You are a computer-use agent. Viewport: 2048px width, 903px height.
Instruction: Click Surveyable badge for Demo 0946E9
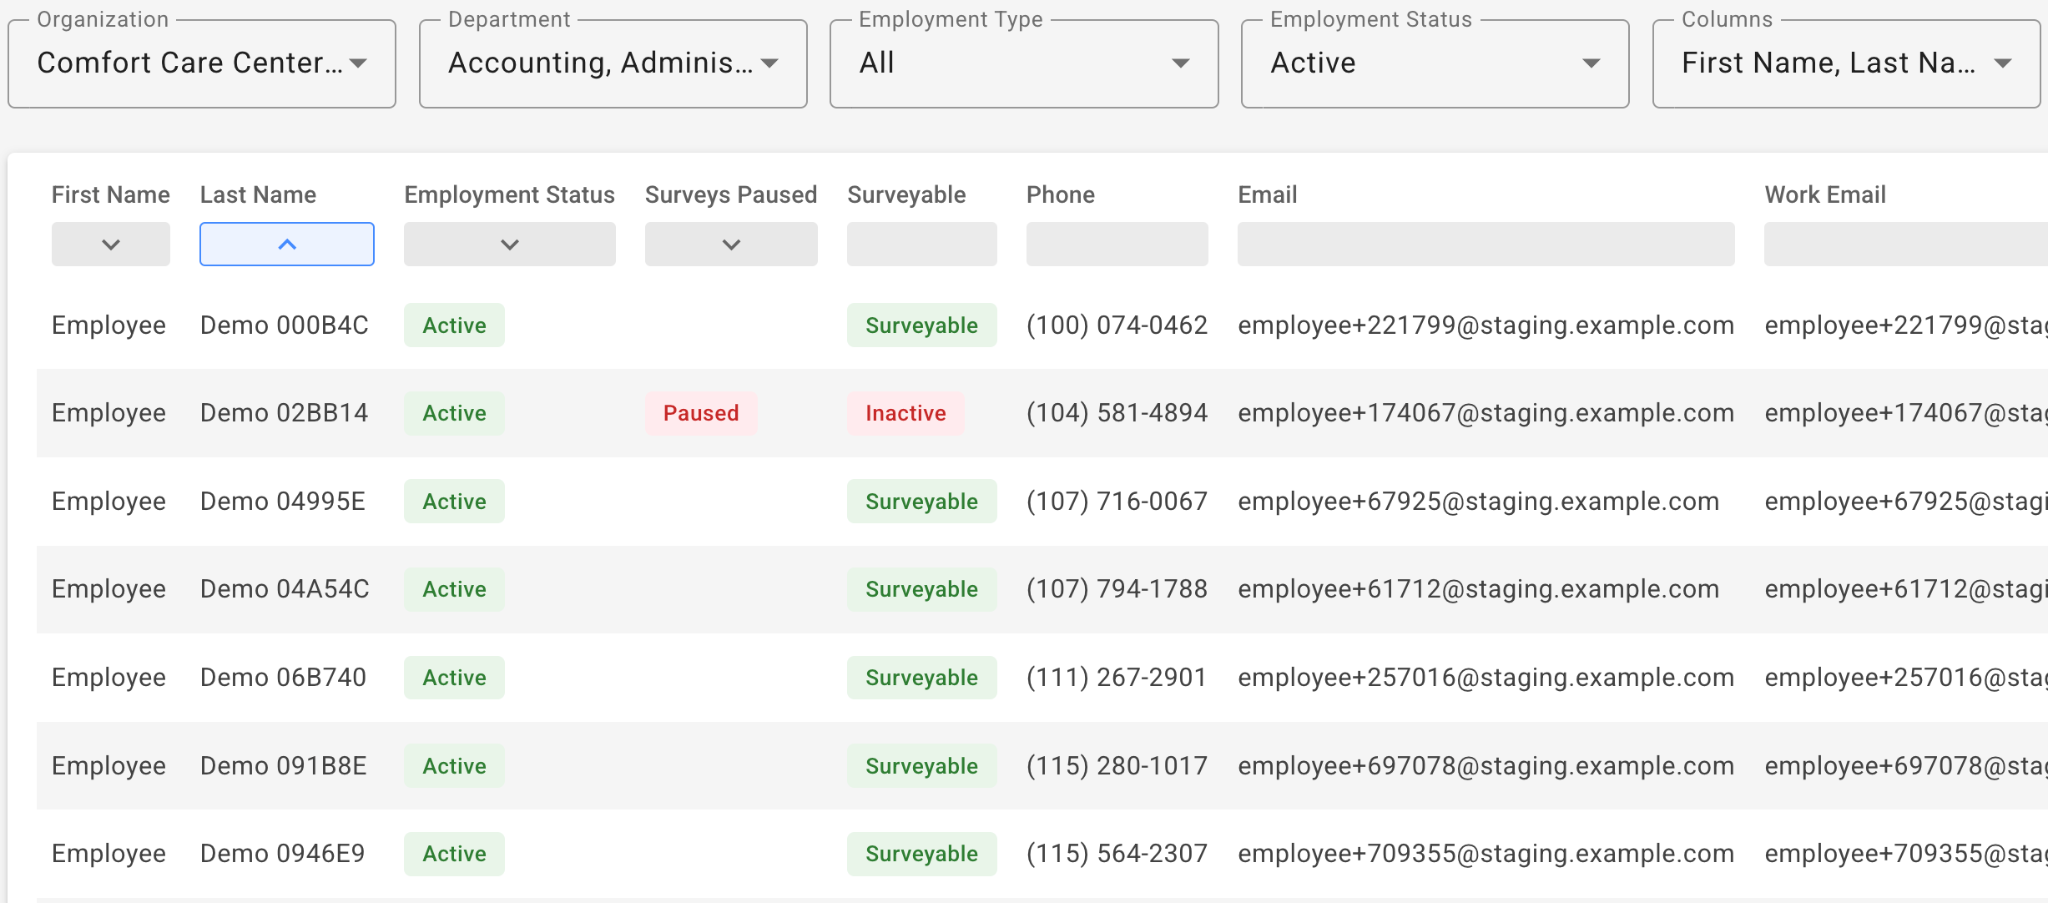coord(921,854)
